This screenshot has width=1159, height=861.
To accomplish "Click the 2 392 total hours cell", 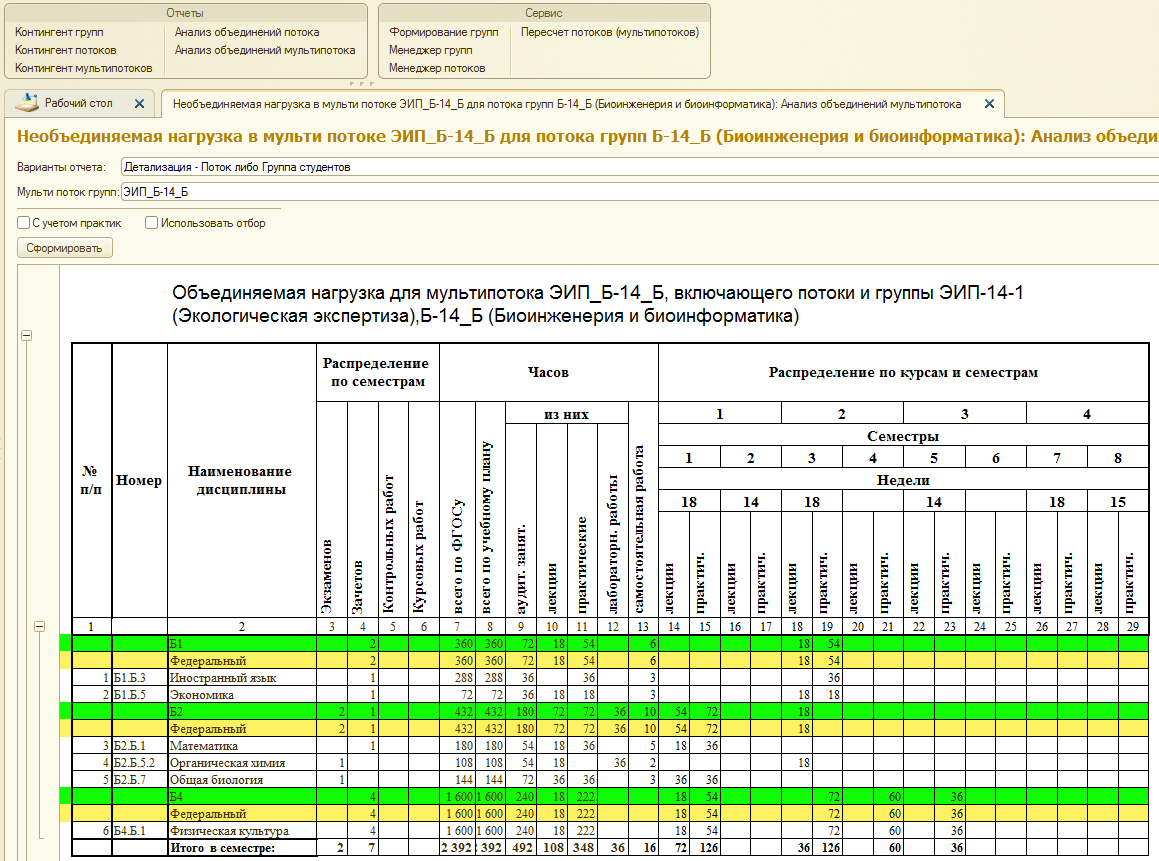I will (x=457, y=848).
